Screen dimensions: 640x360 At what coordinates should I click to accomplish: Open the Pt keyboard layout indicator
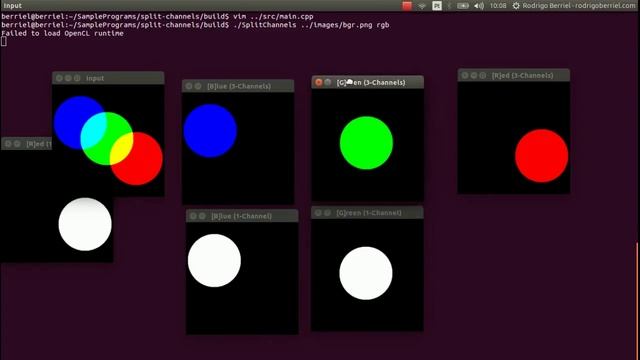437,6
